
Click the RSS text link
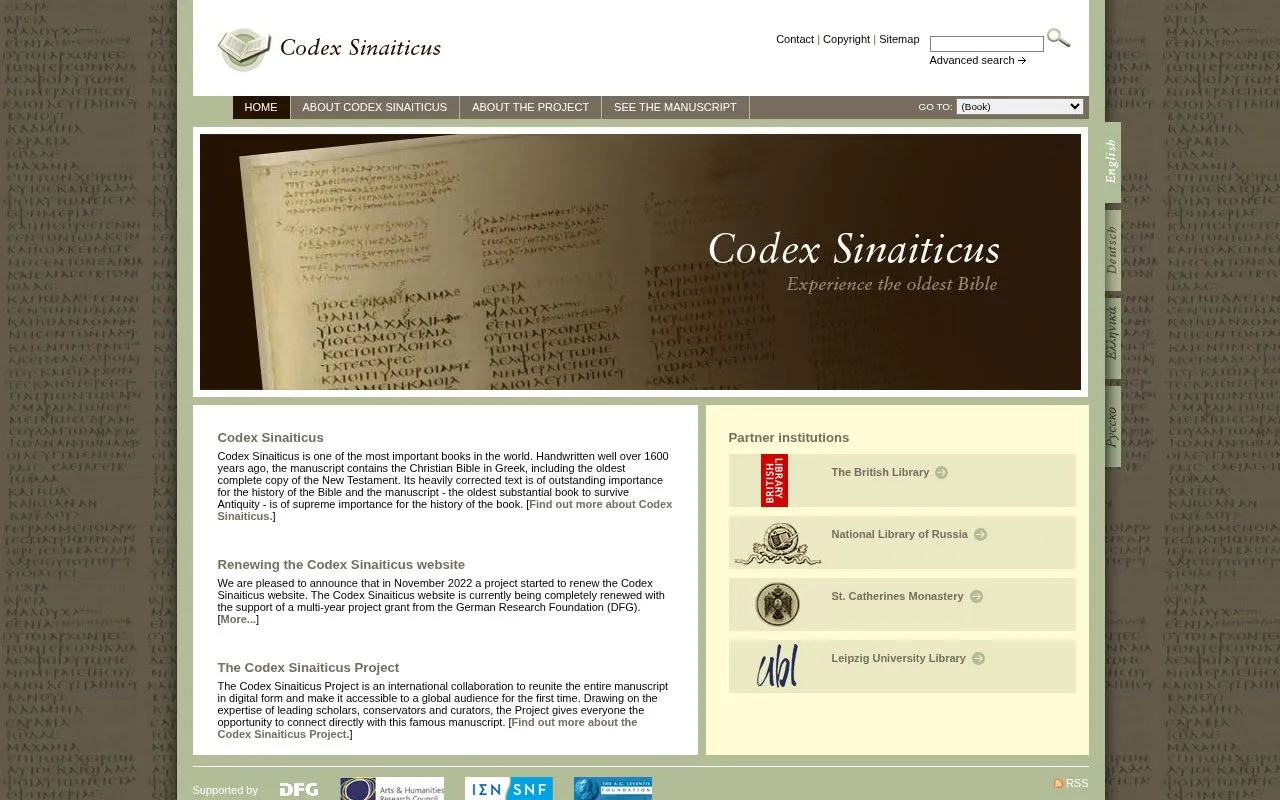coord(1077,784)
